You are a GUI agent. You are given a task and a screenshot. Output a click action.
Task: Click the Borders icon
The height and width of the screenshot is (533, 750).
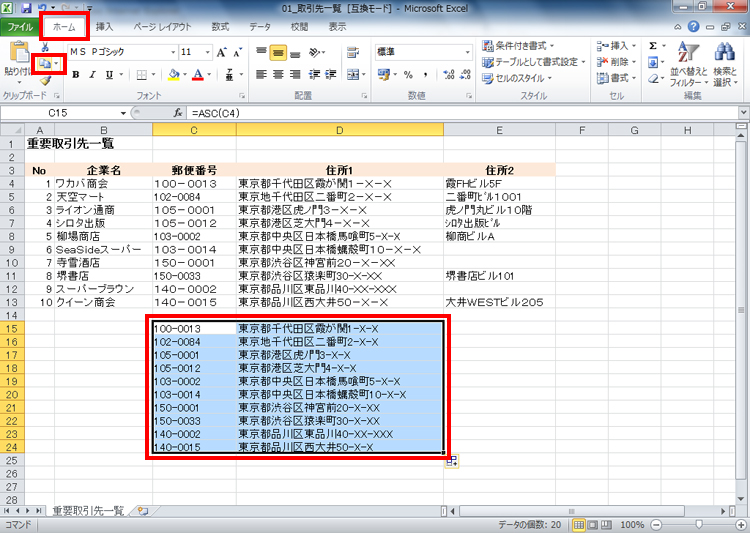tap(142, 75)
